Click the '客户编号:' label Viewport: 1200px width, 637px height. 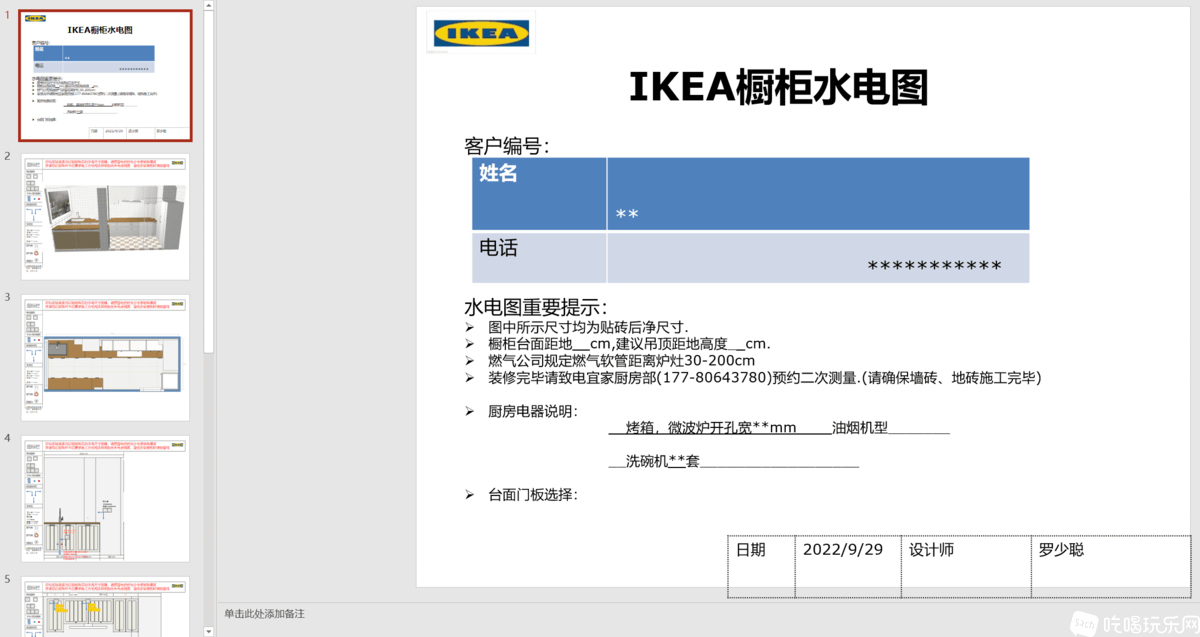(x=507, y=146)
